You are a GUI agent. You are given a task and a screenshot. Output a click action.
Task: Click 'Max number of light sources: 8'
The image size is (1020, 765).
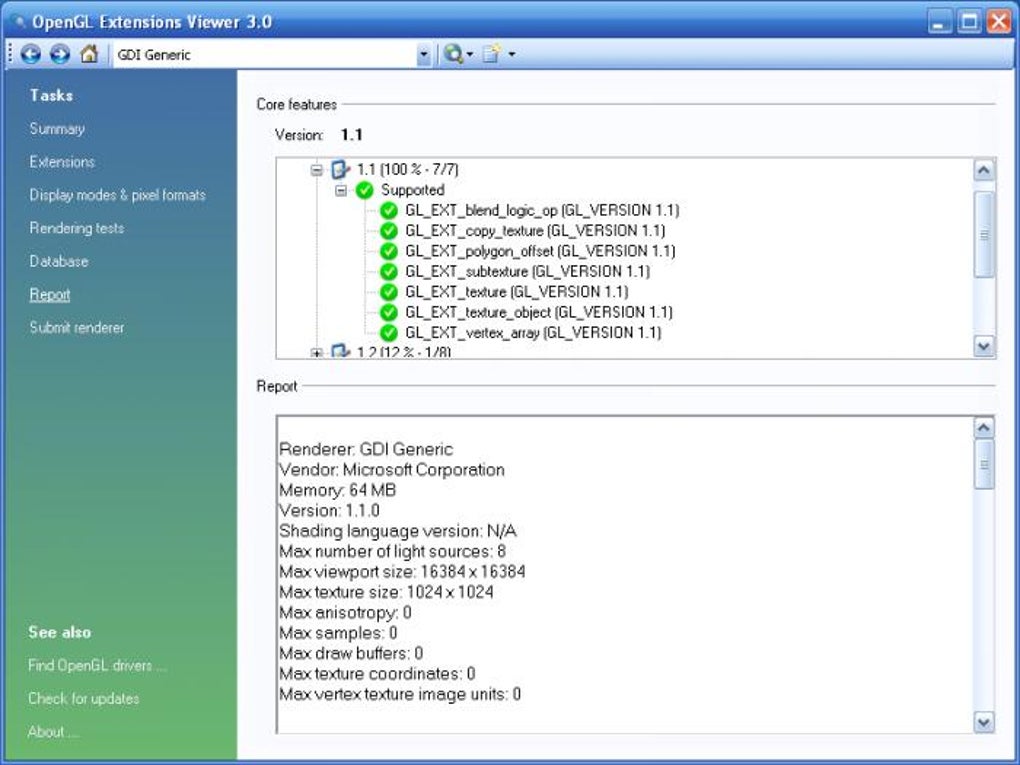pos(392,552)
